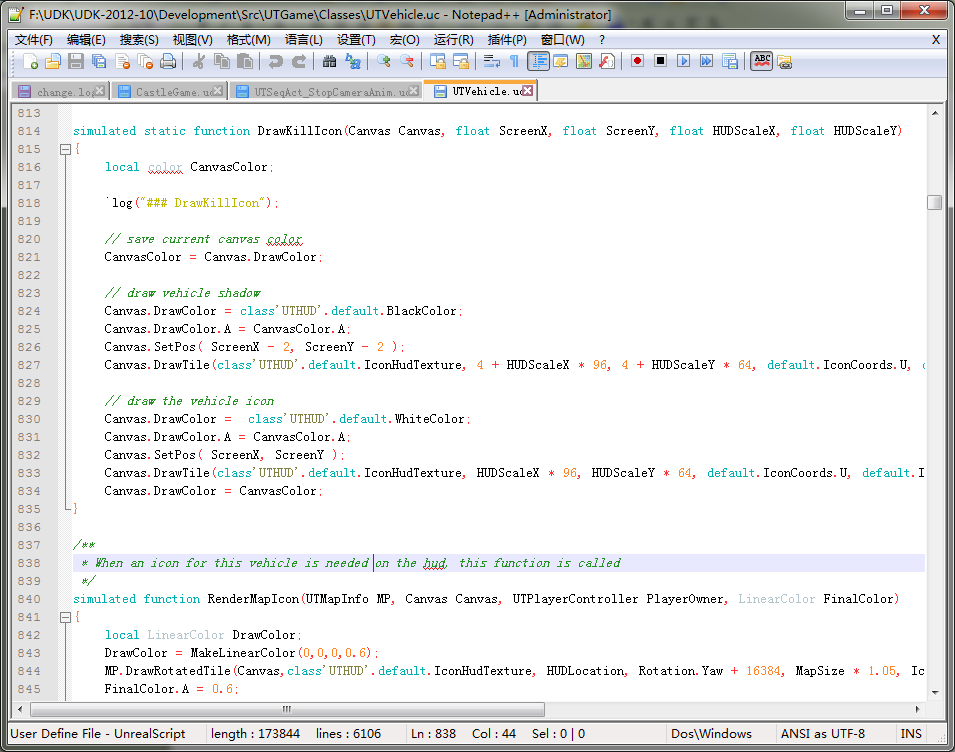Viewport: 955px width, 752px height.
Task: Click the New file toolbar icon
Action: pyautogui.click(x=30, y=61)
